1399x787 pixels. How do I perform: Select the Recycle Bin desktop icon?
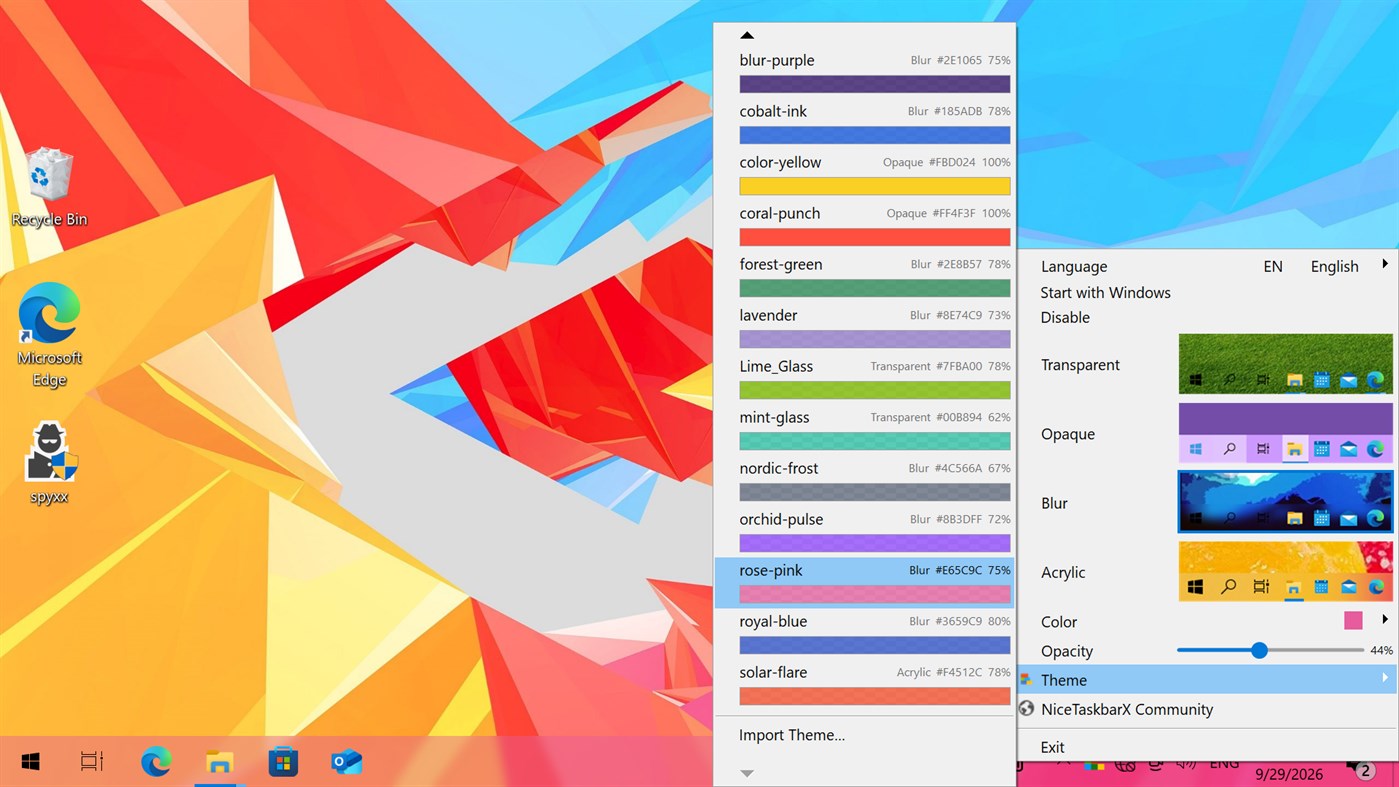[x=49, y=187]
